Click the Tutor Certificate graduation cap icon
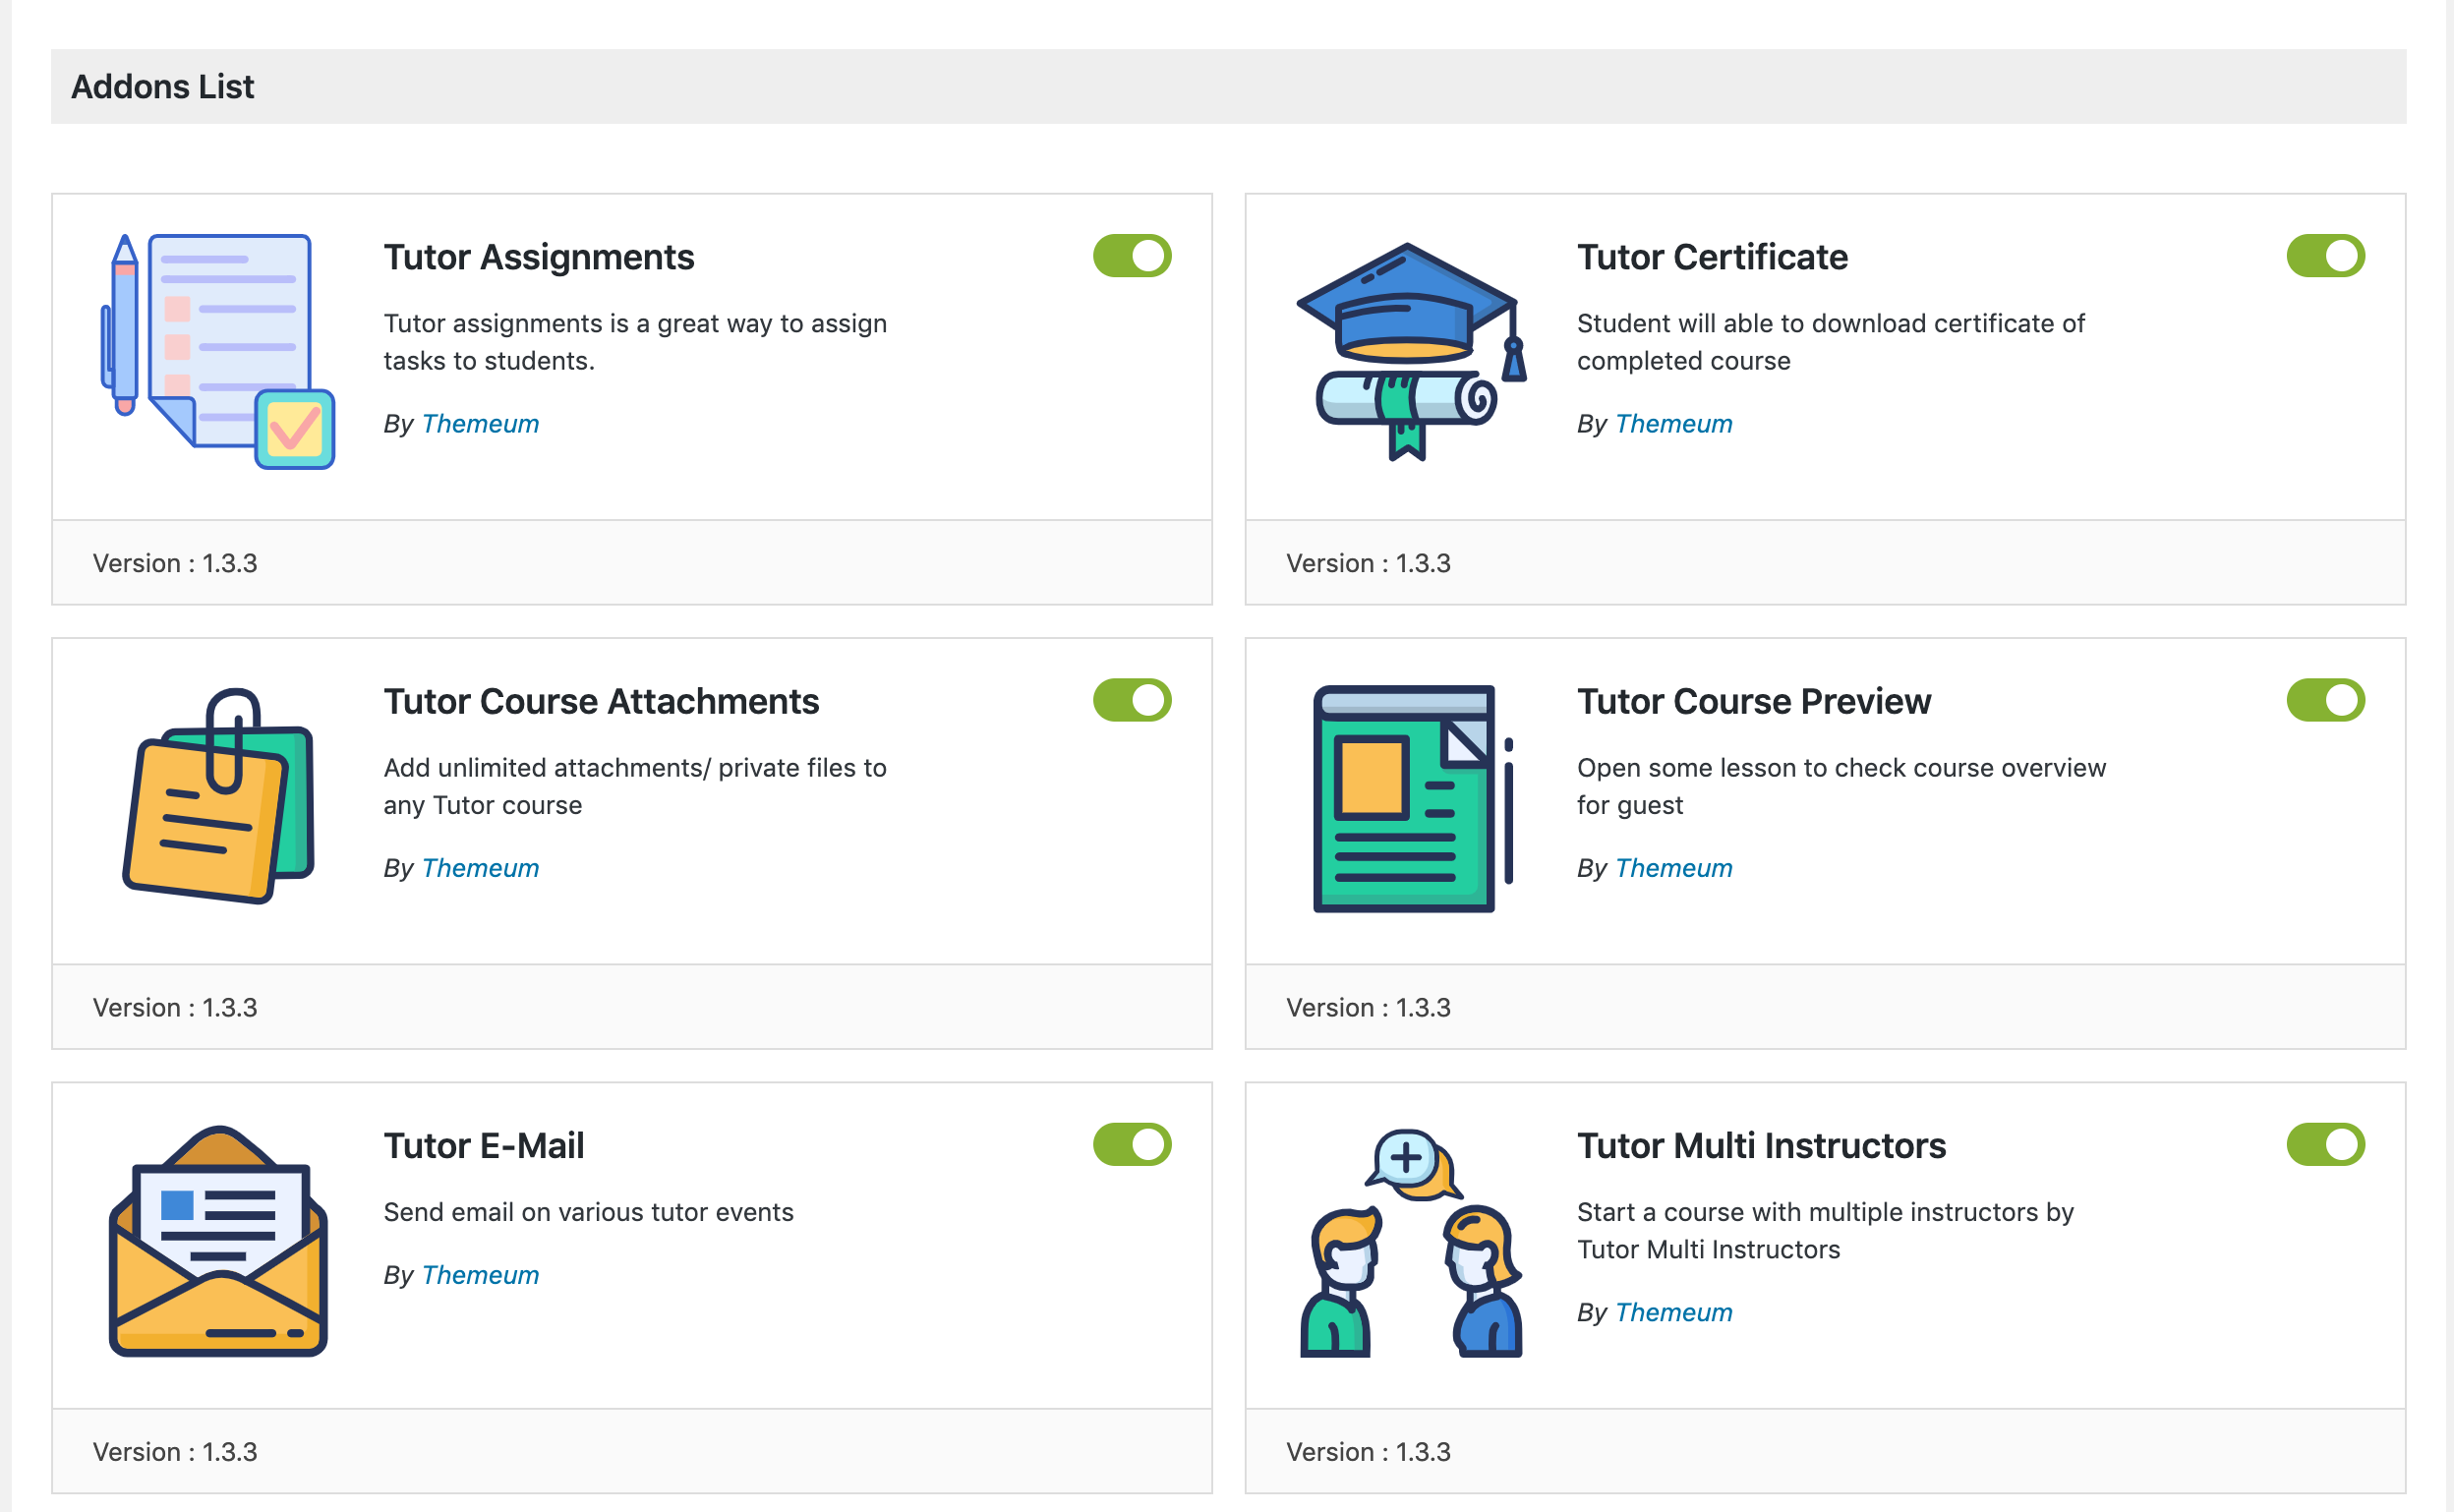Screen dimensions: 2454x1512 [x=1411, y=351]
